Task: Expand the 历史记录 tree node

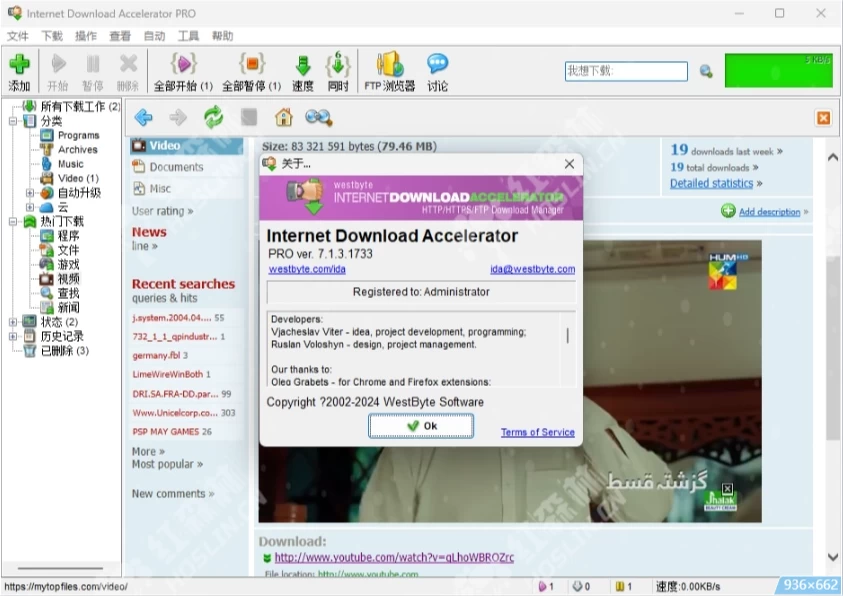Action: 13,336
